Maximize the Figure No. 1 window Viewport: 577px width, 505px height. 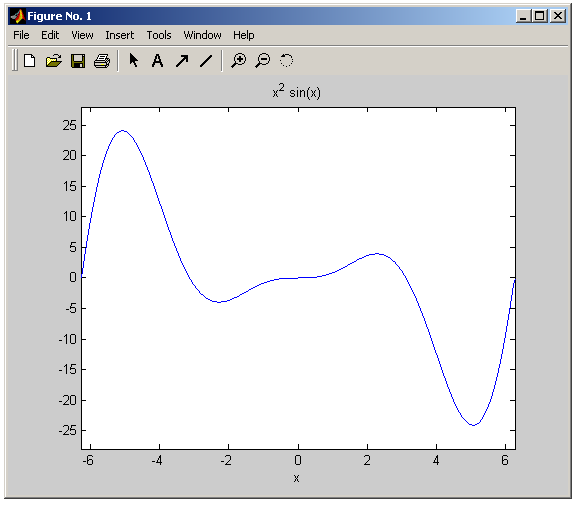coord(540,16)
